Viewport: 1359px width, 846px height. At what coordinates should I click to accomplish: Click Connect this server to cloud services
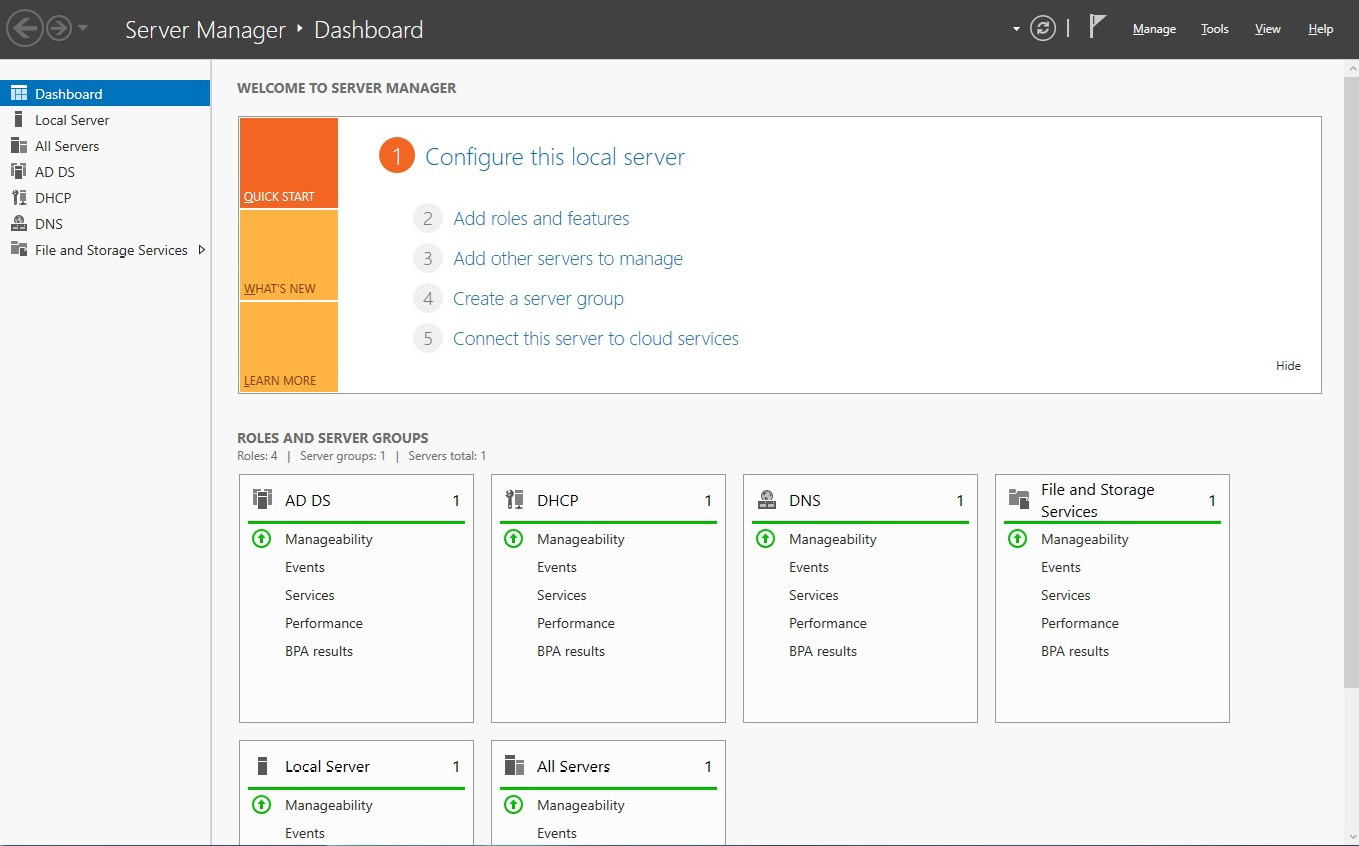[596, 338]
